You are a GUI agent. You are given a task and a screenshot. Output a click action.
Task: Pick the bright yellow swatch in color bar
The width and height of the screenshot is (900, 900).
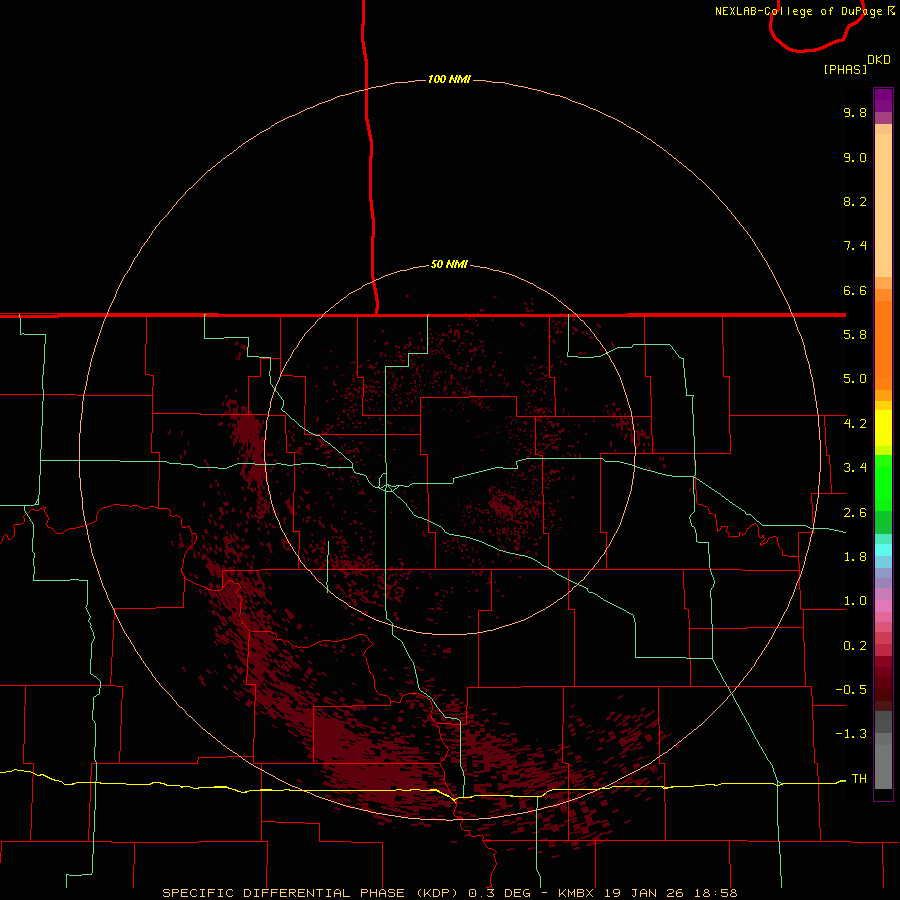point(883,428)
